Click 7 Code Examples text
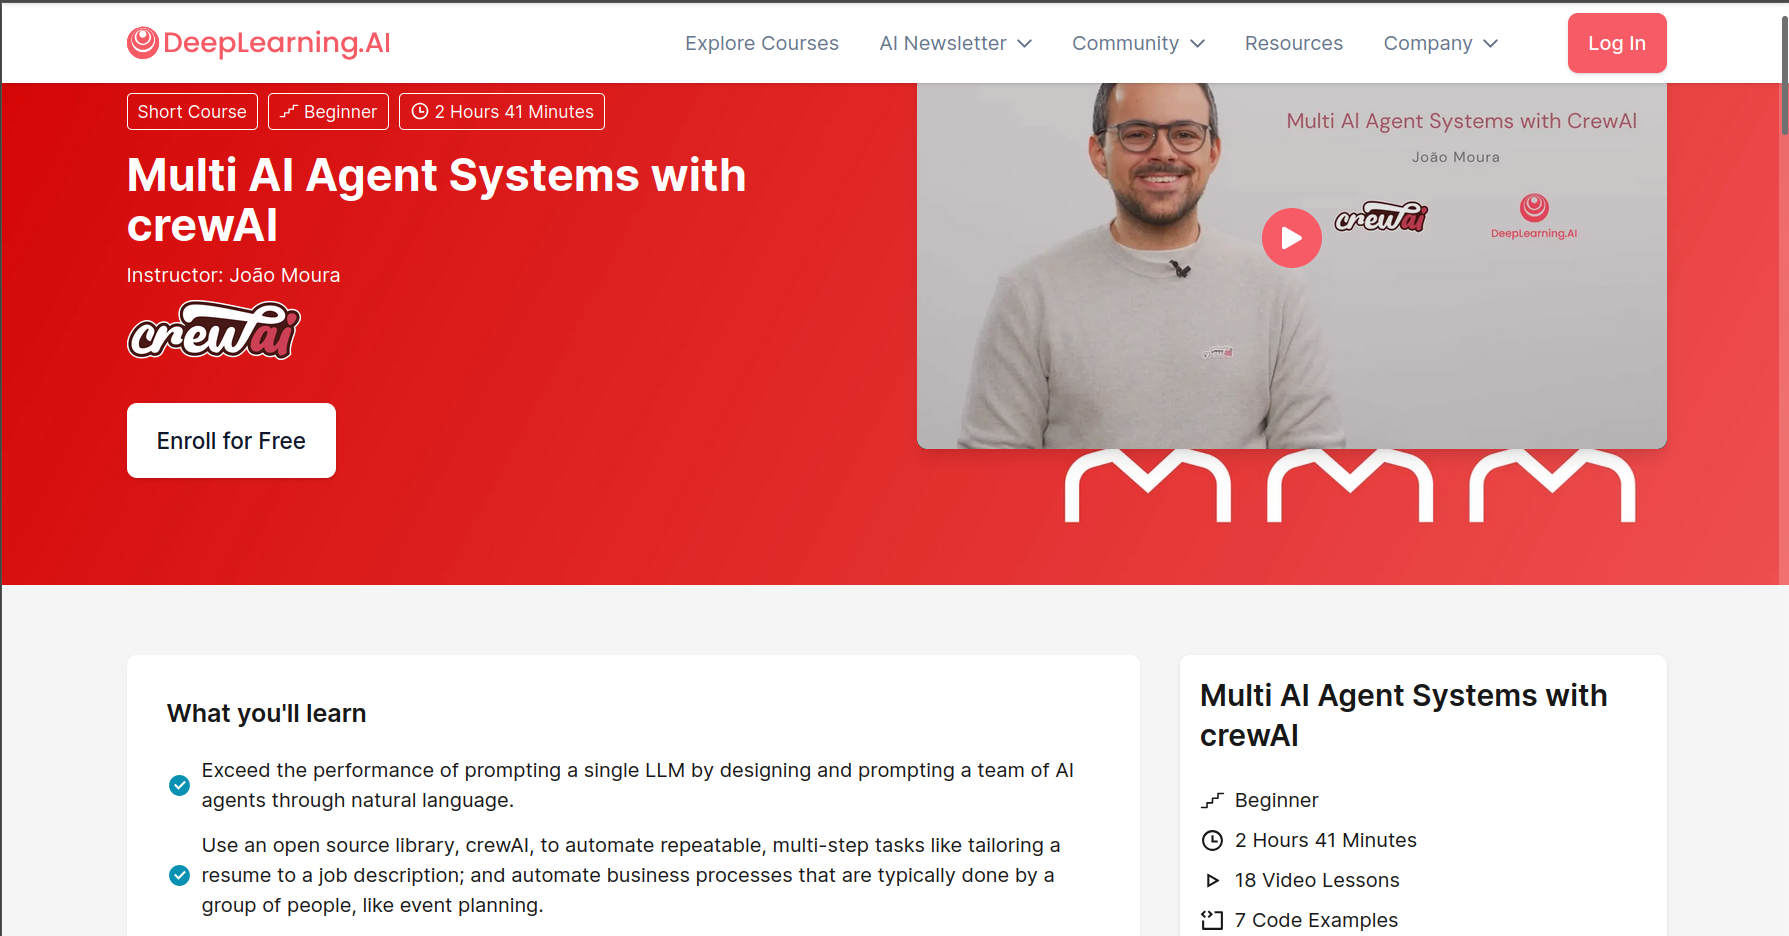 1316,920
